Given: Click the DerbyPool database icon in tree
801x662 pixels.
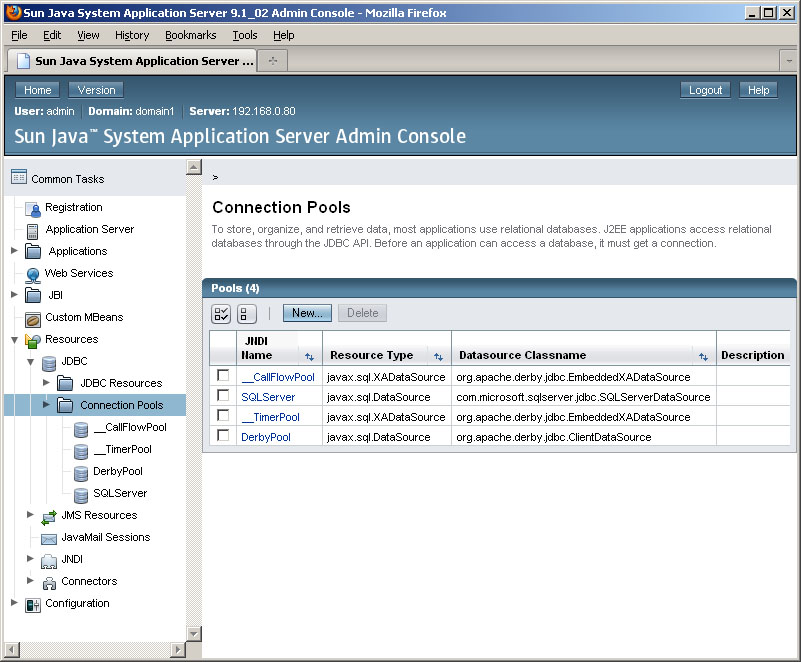Looking at the screenshot, I should [81, 474].
